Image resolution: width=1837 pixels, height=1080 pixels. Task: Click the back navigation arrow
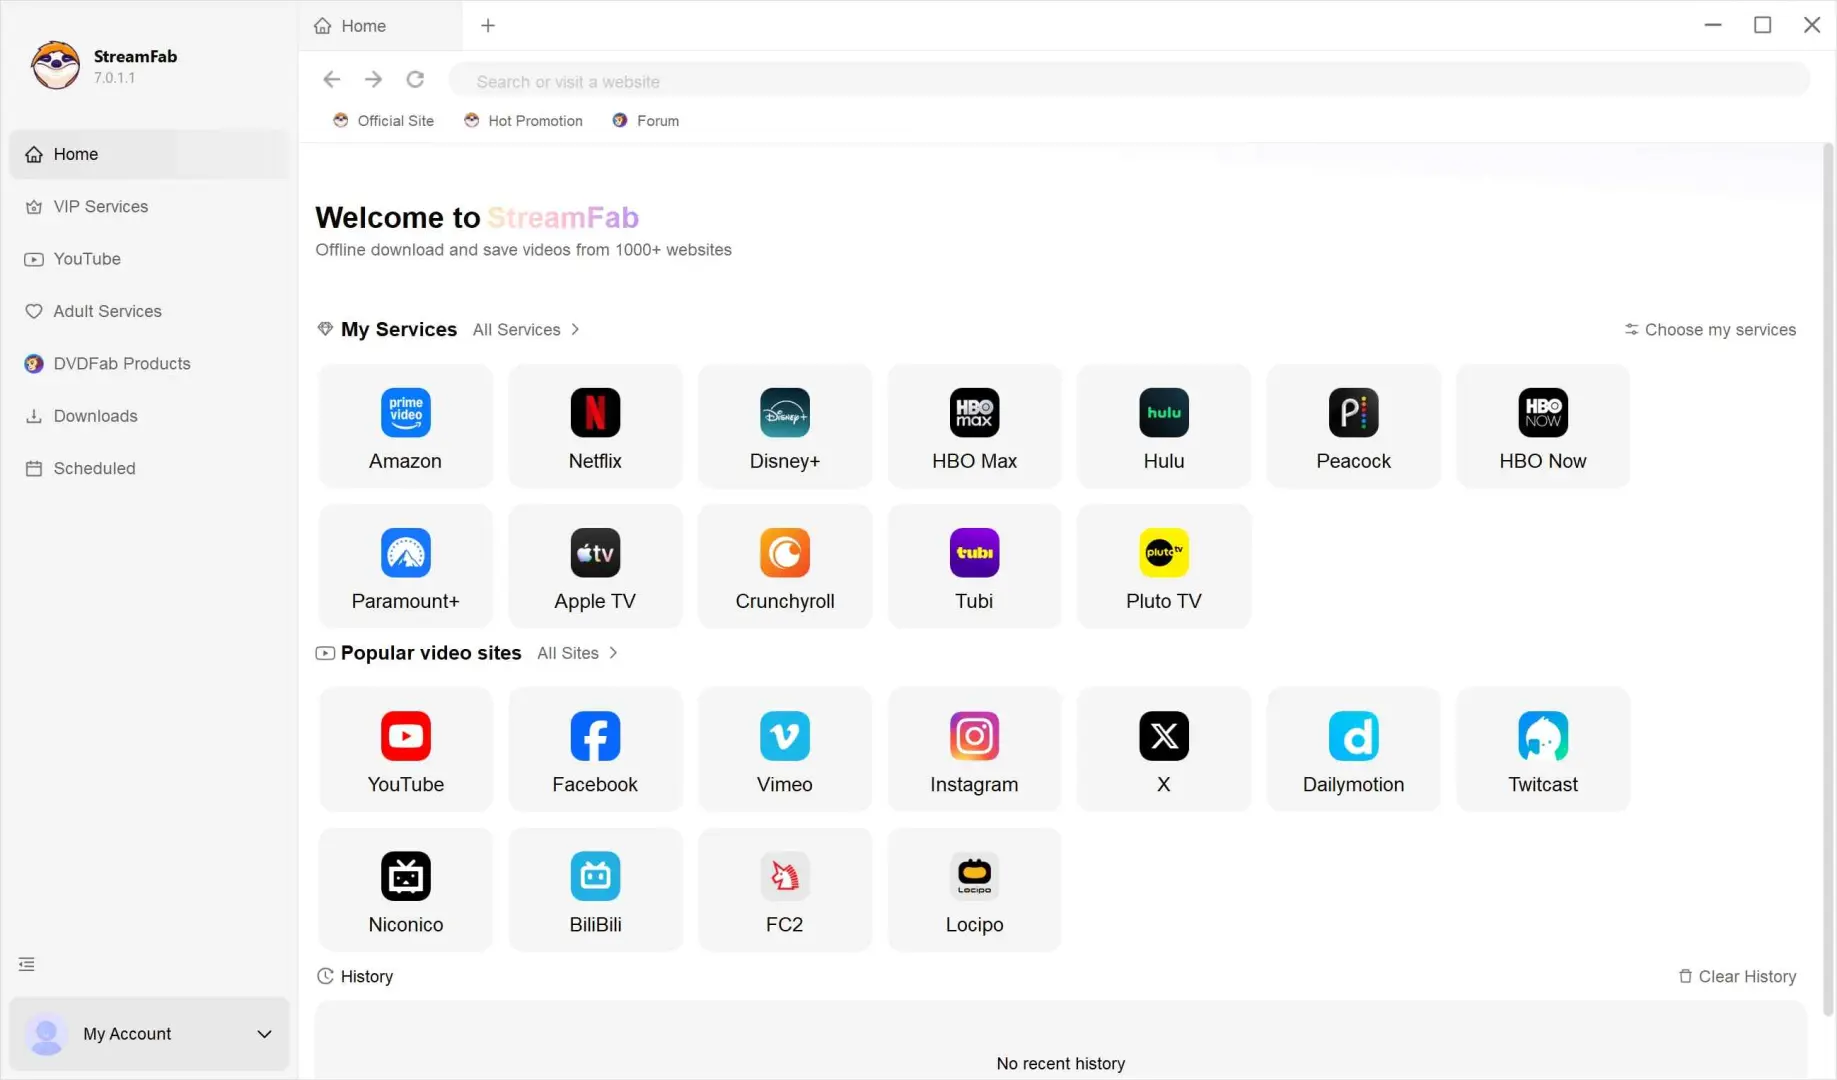[x=332, y=80]
